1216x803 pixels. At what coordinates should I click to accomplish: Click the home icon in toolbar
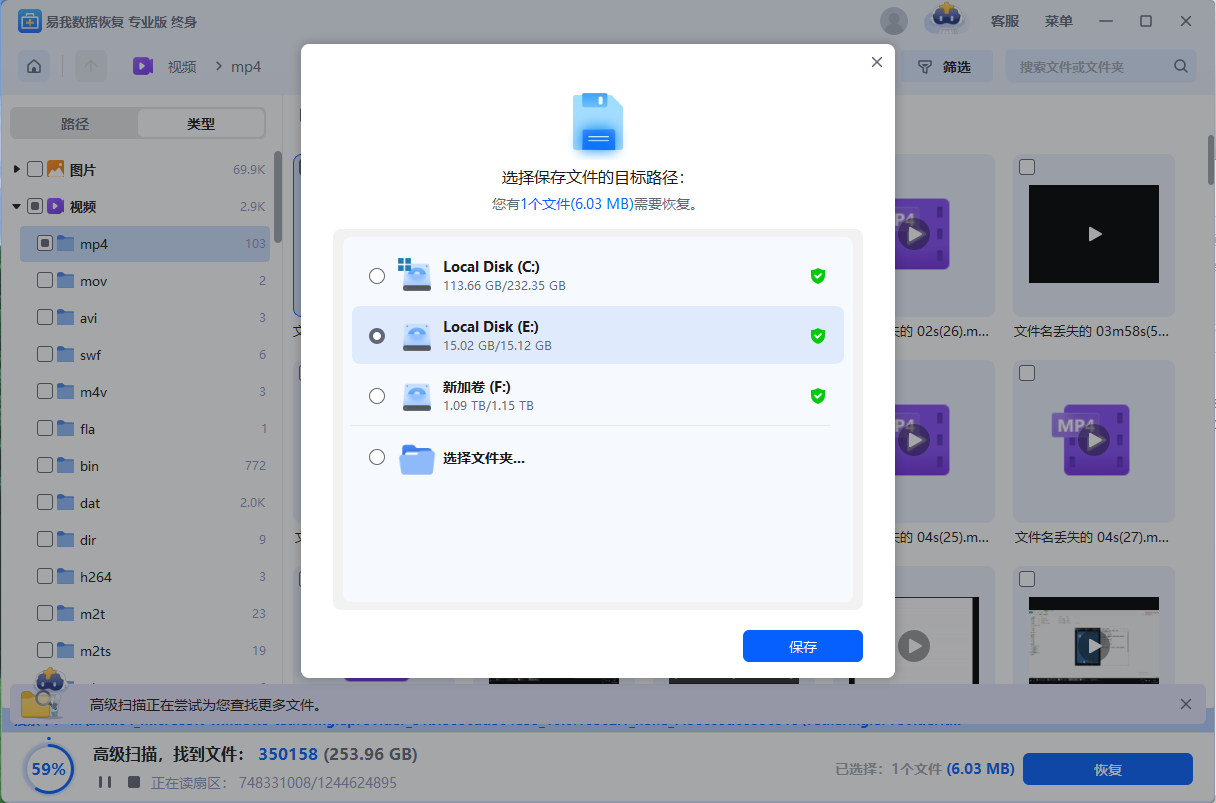pyautogui.click(x=34, y=67)
